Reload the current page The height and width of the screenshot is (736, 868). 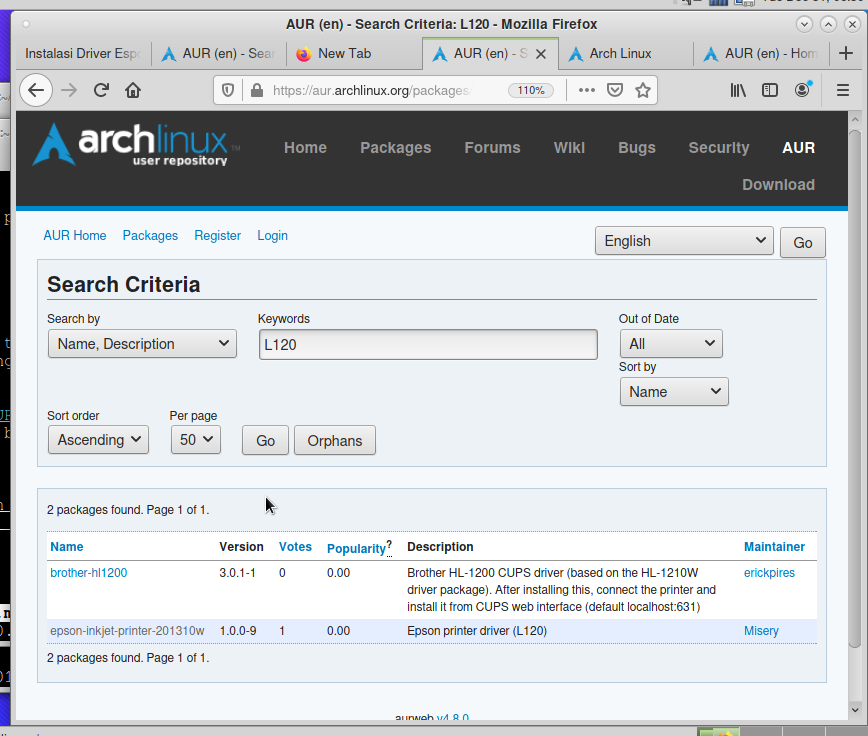[101, 90]
